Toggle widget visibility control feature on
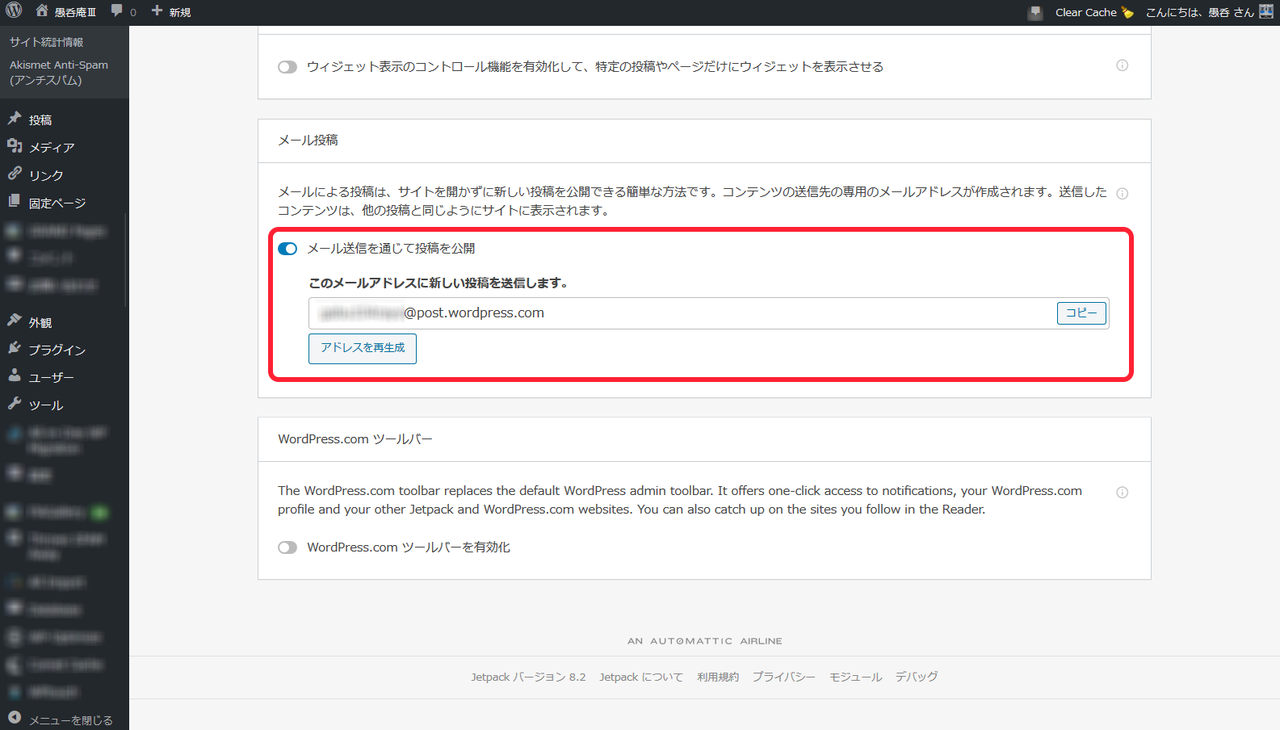 [x=288, y=67]
